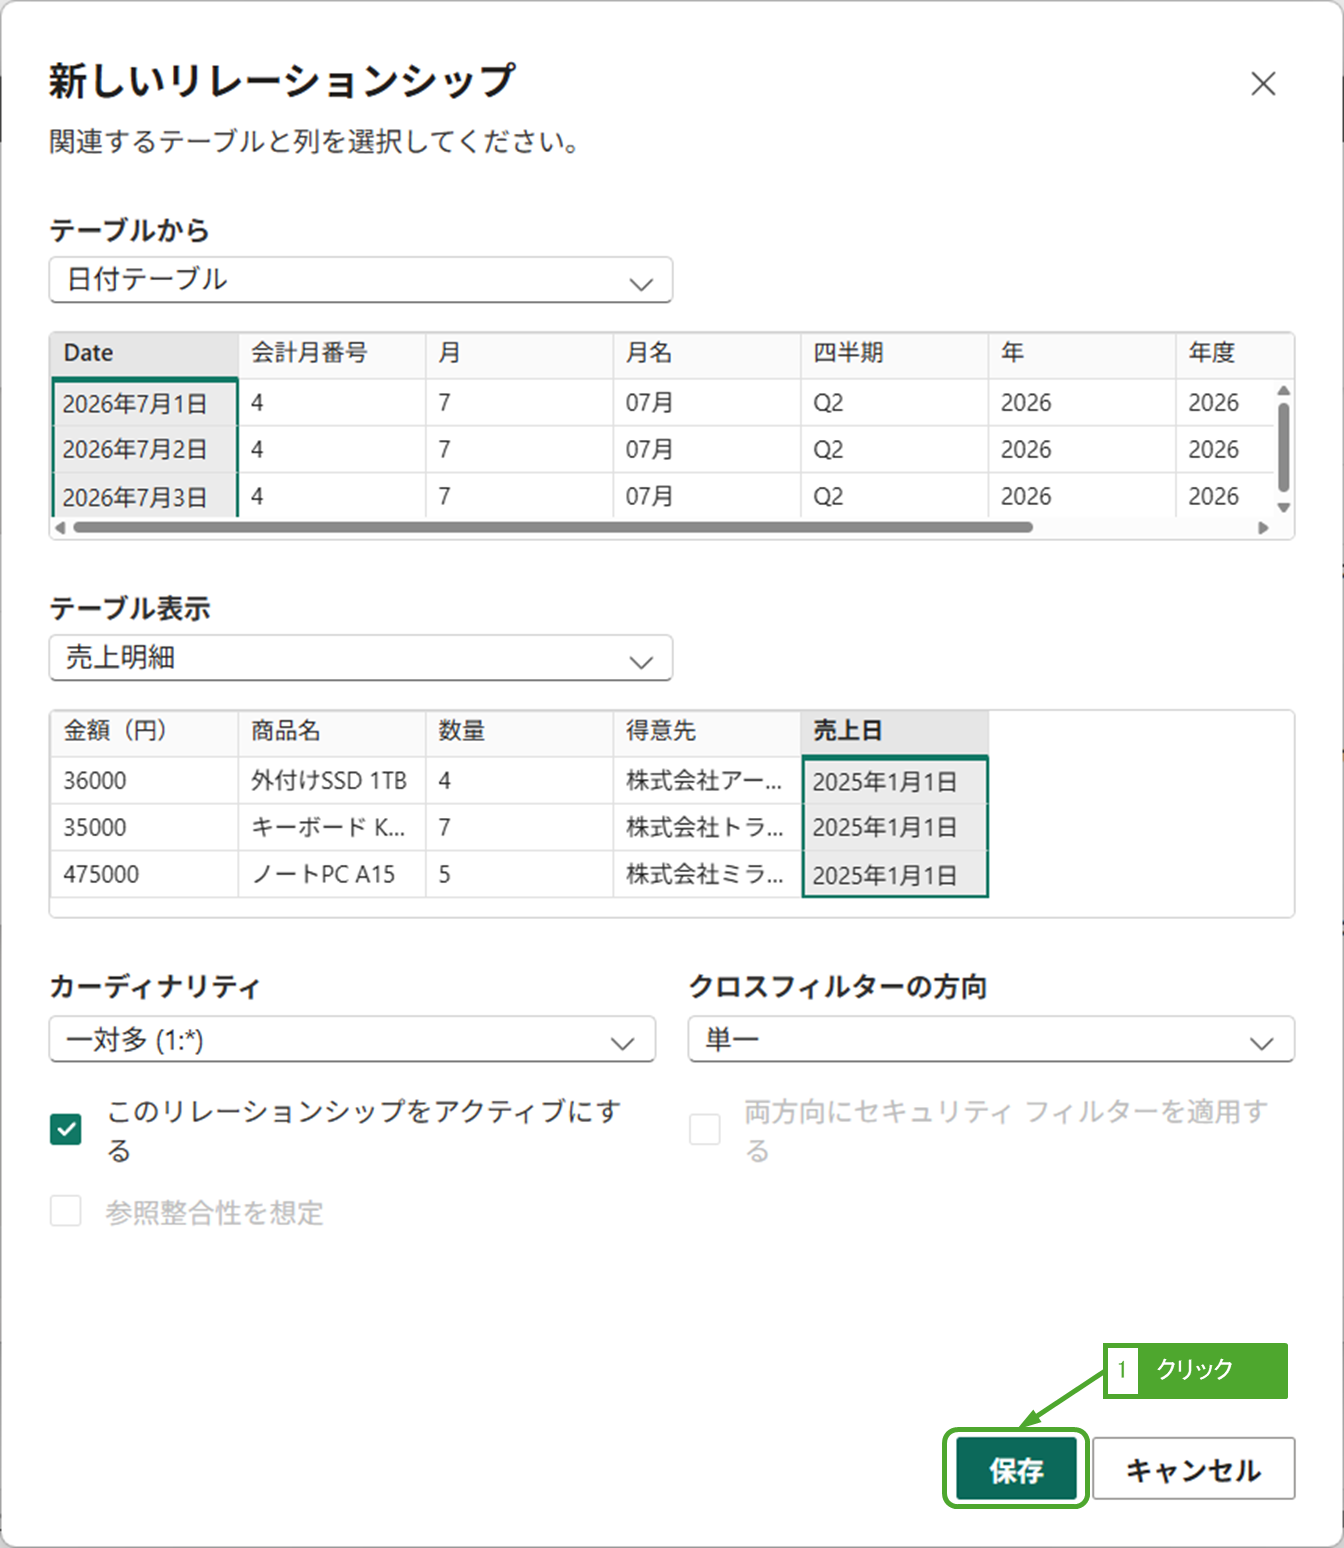
Task: Close the 新しいリレーションシップ dialog
Action: click(x=1263, y=84)
